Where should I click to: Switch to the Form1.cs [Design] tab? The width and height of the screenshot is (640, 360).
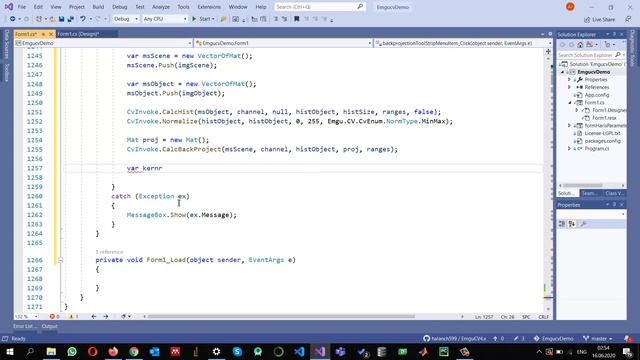tap(78, 34)
